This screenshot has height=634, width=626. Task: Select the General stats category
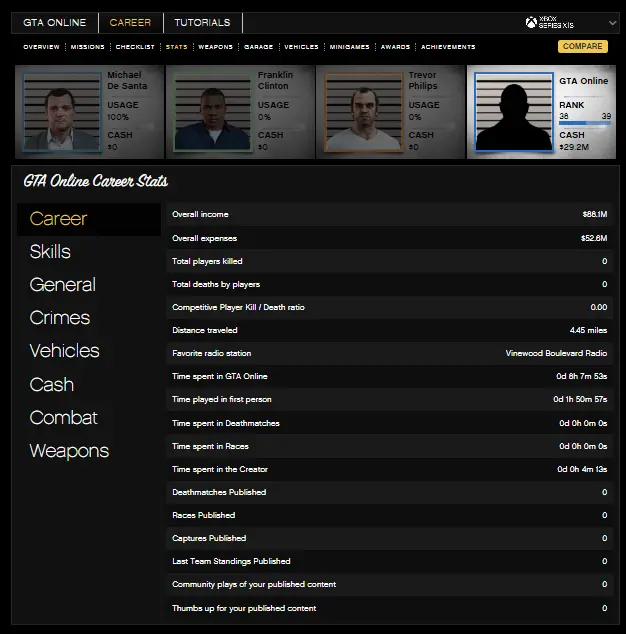[x=63, y=285]
